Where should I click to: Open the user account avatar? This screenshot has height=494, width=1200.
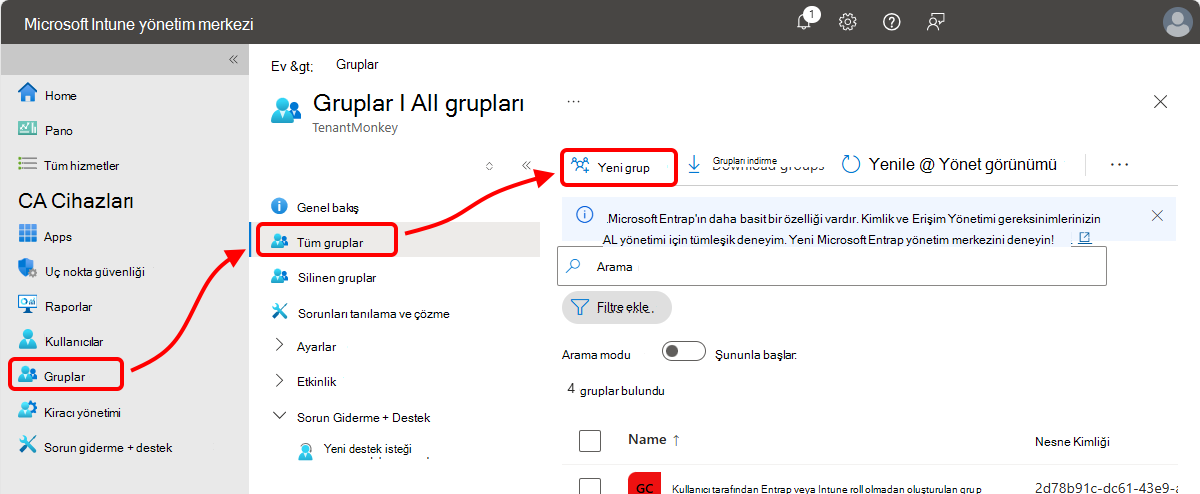click(x=1178, y=22)
